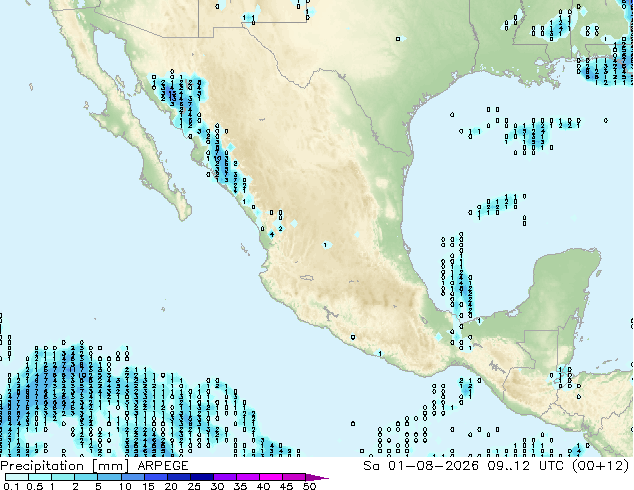The image size is (634, 490).
Task: Click the '(00+12)' forecast step label
Action: click(x=601, y=466)
